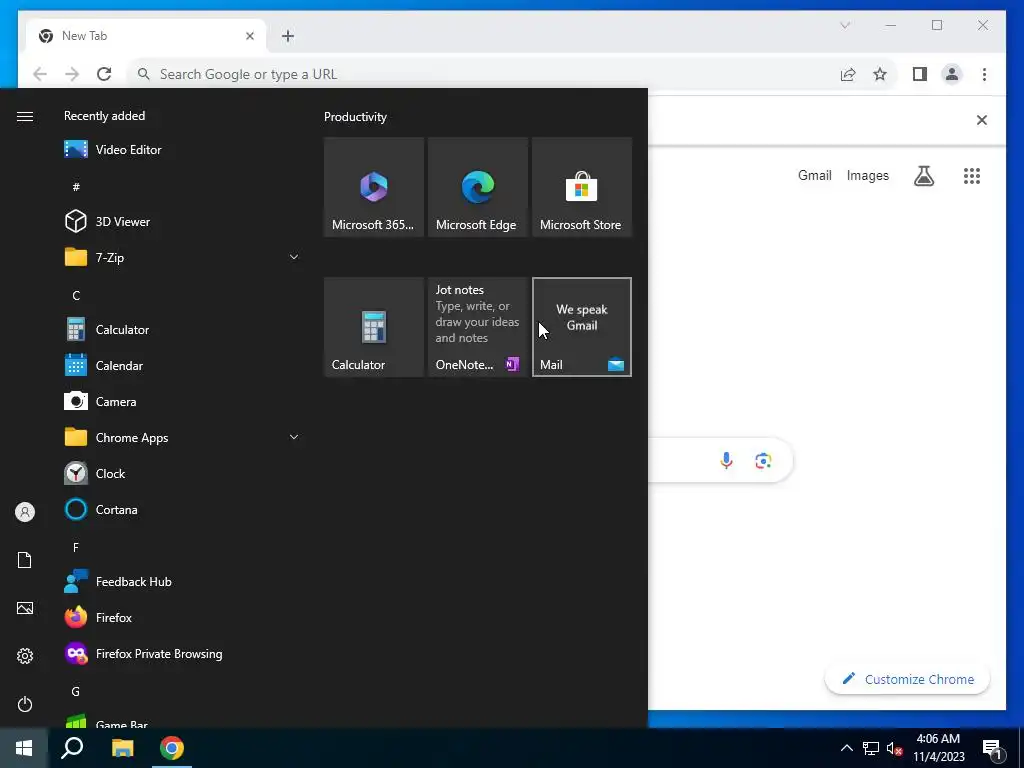Image resolution: width=1024 pixels, height=768 pixels.
Task: Expand the Start menu hamburger
Action: click(x=25, y=116)
